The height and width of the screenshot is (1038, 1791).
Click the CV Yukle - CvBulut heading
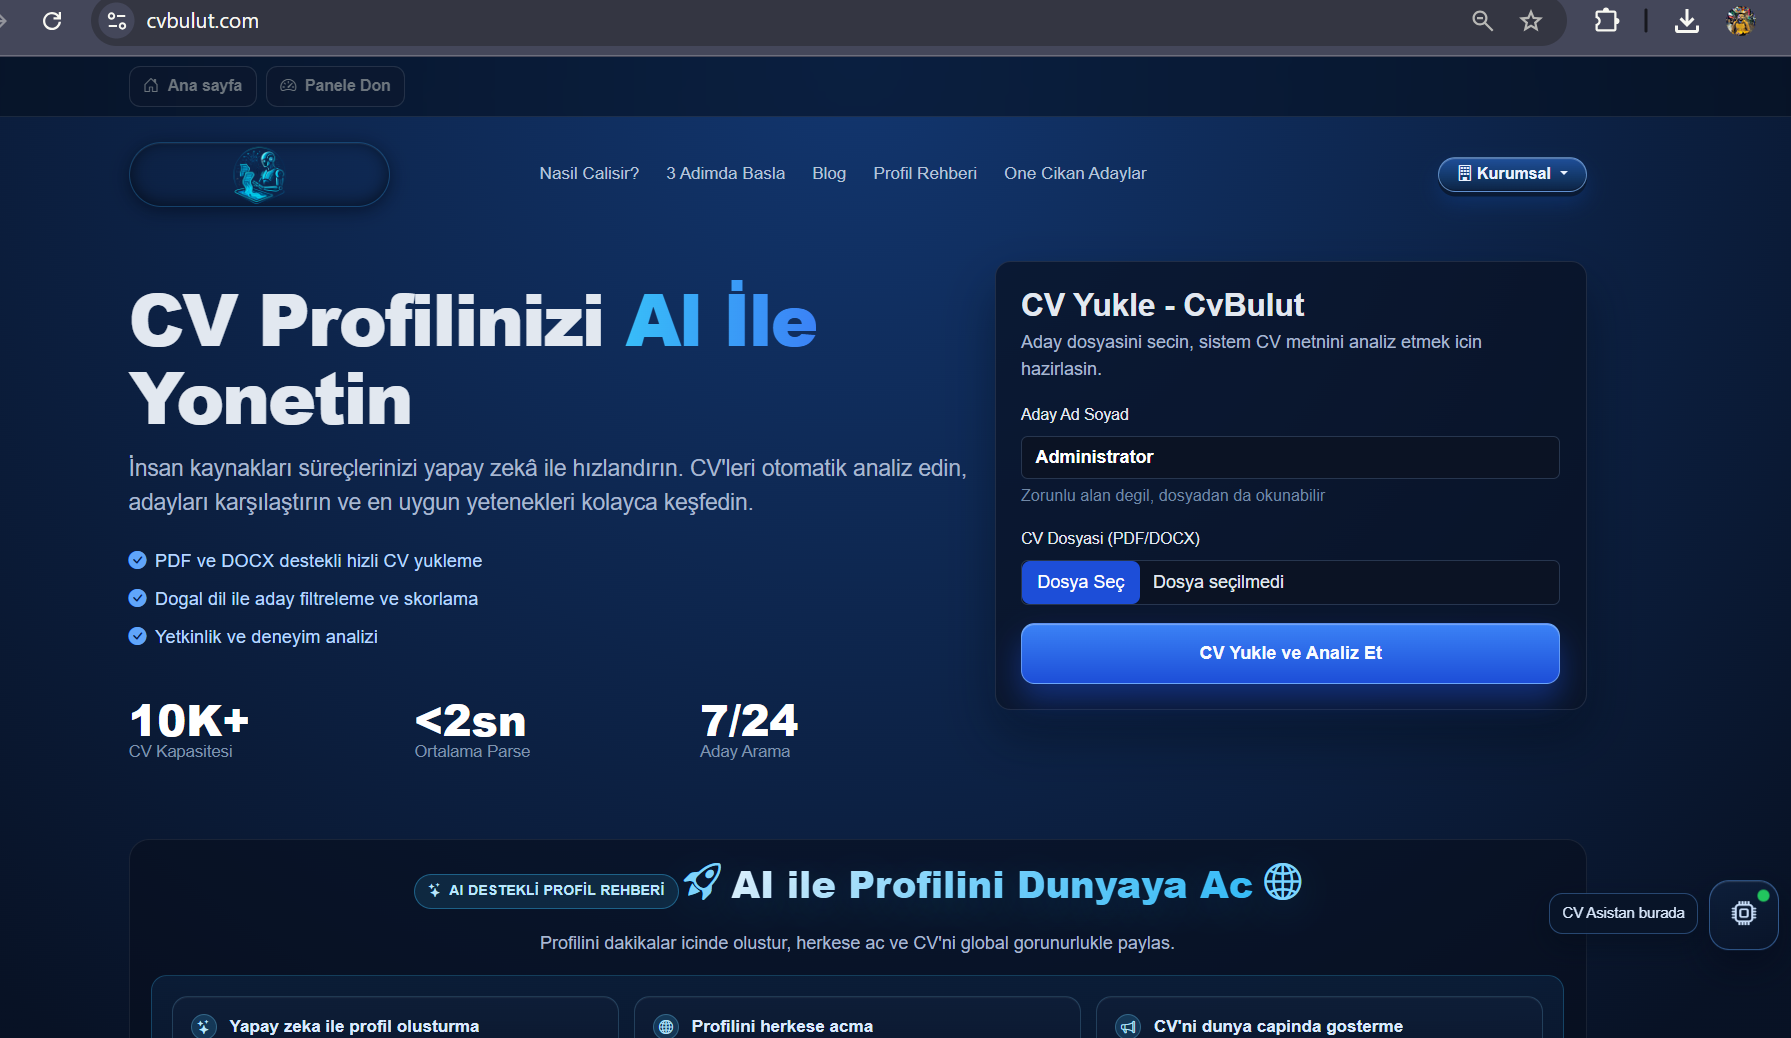click(1162, 305)
